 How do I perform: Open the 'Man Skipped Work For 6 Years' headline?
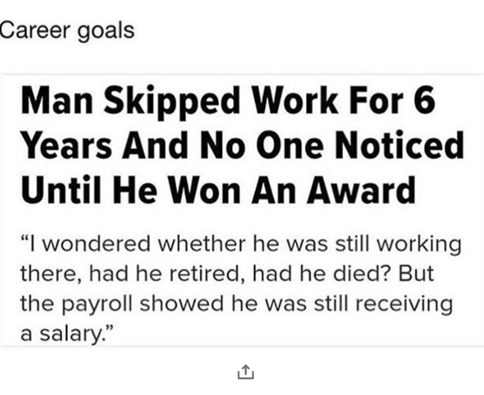(243, 145)
